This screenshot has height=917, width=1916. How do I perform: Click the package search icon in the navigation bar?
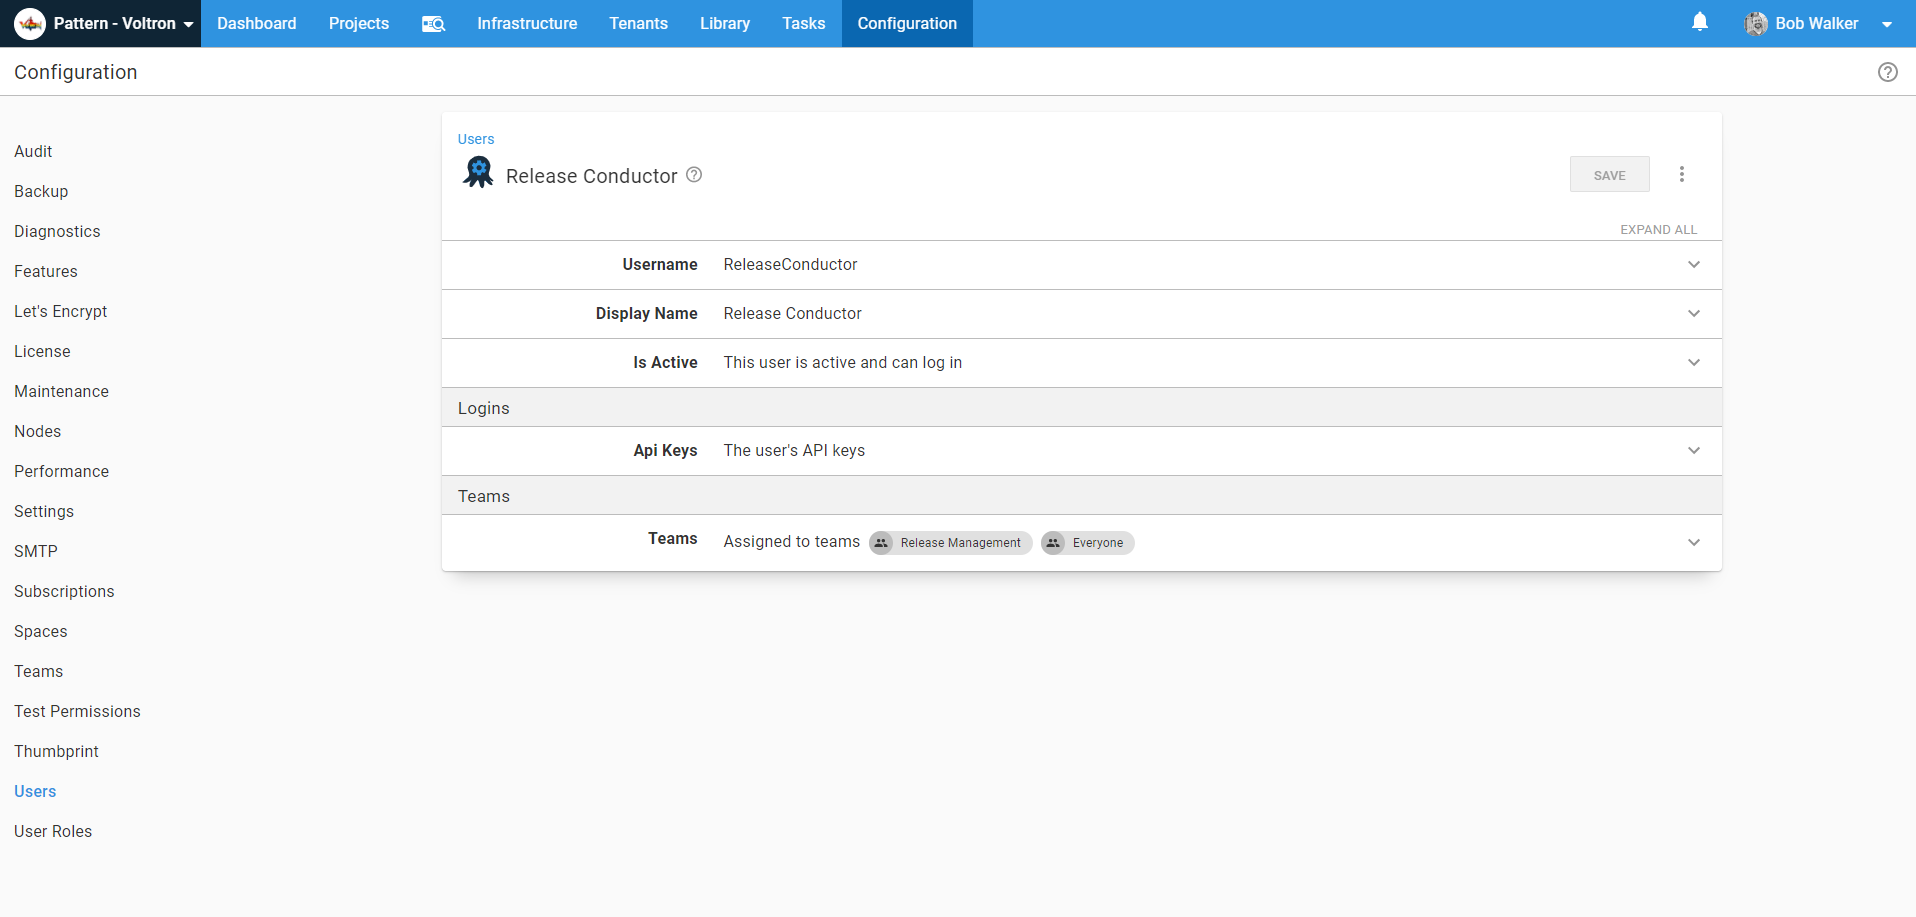(x=433, y=23)
